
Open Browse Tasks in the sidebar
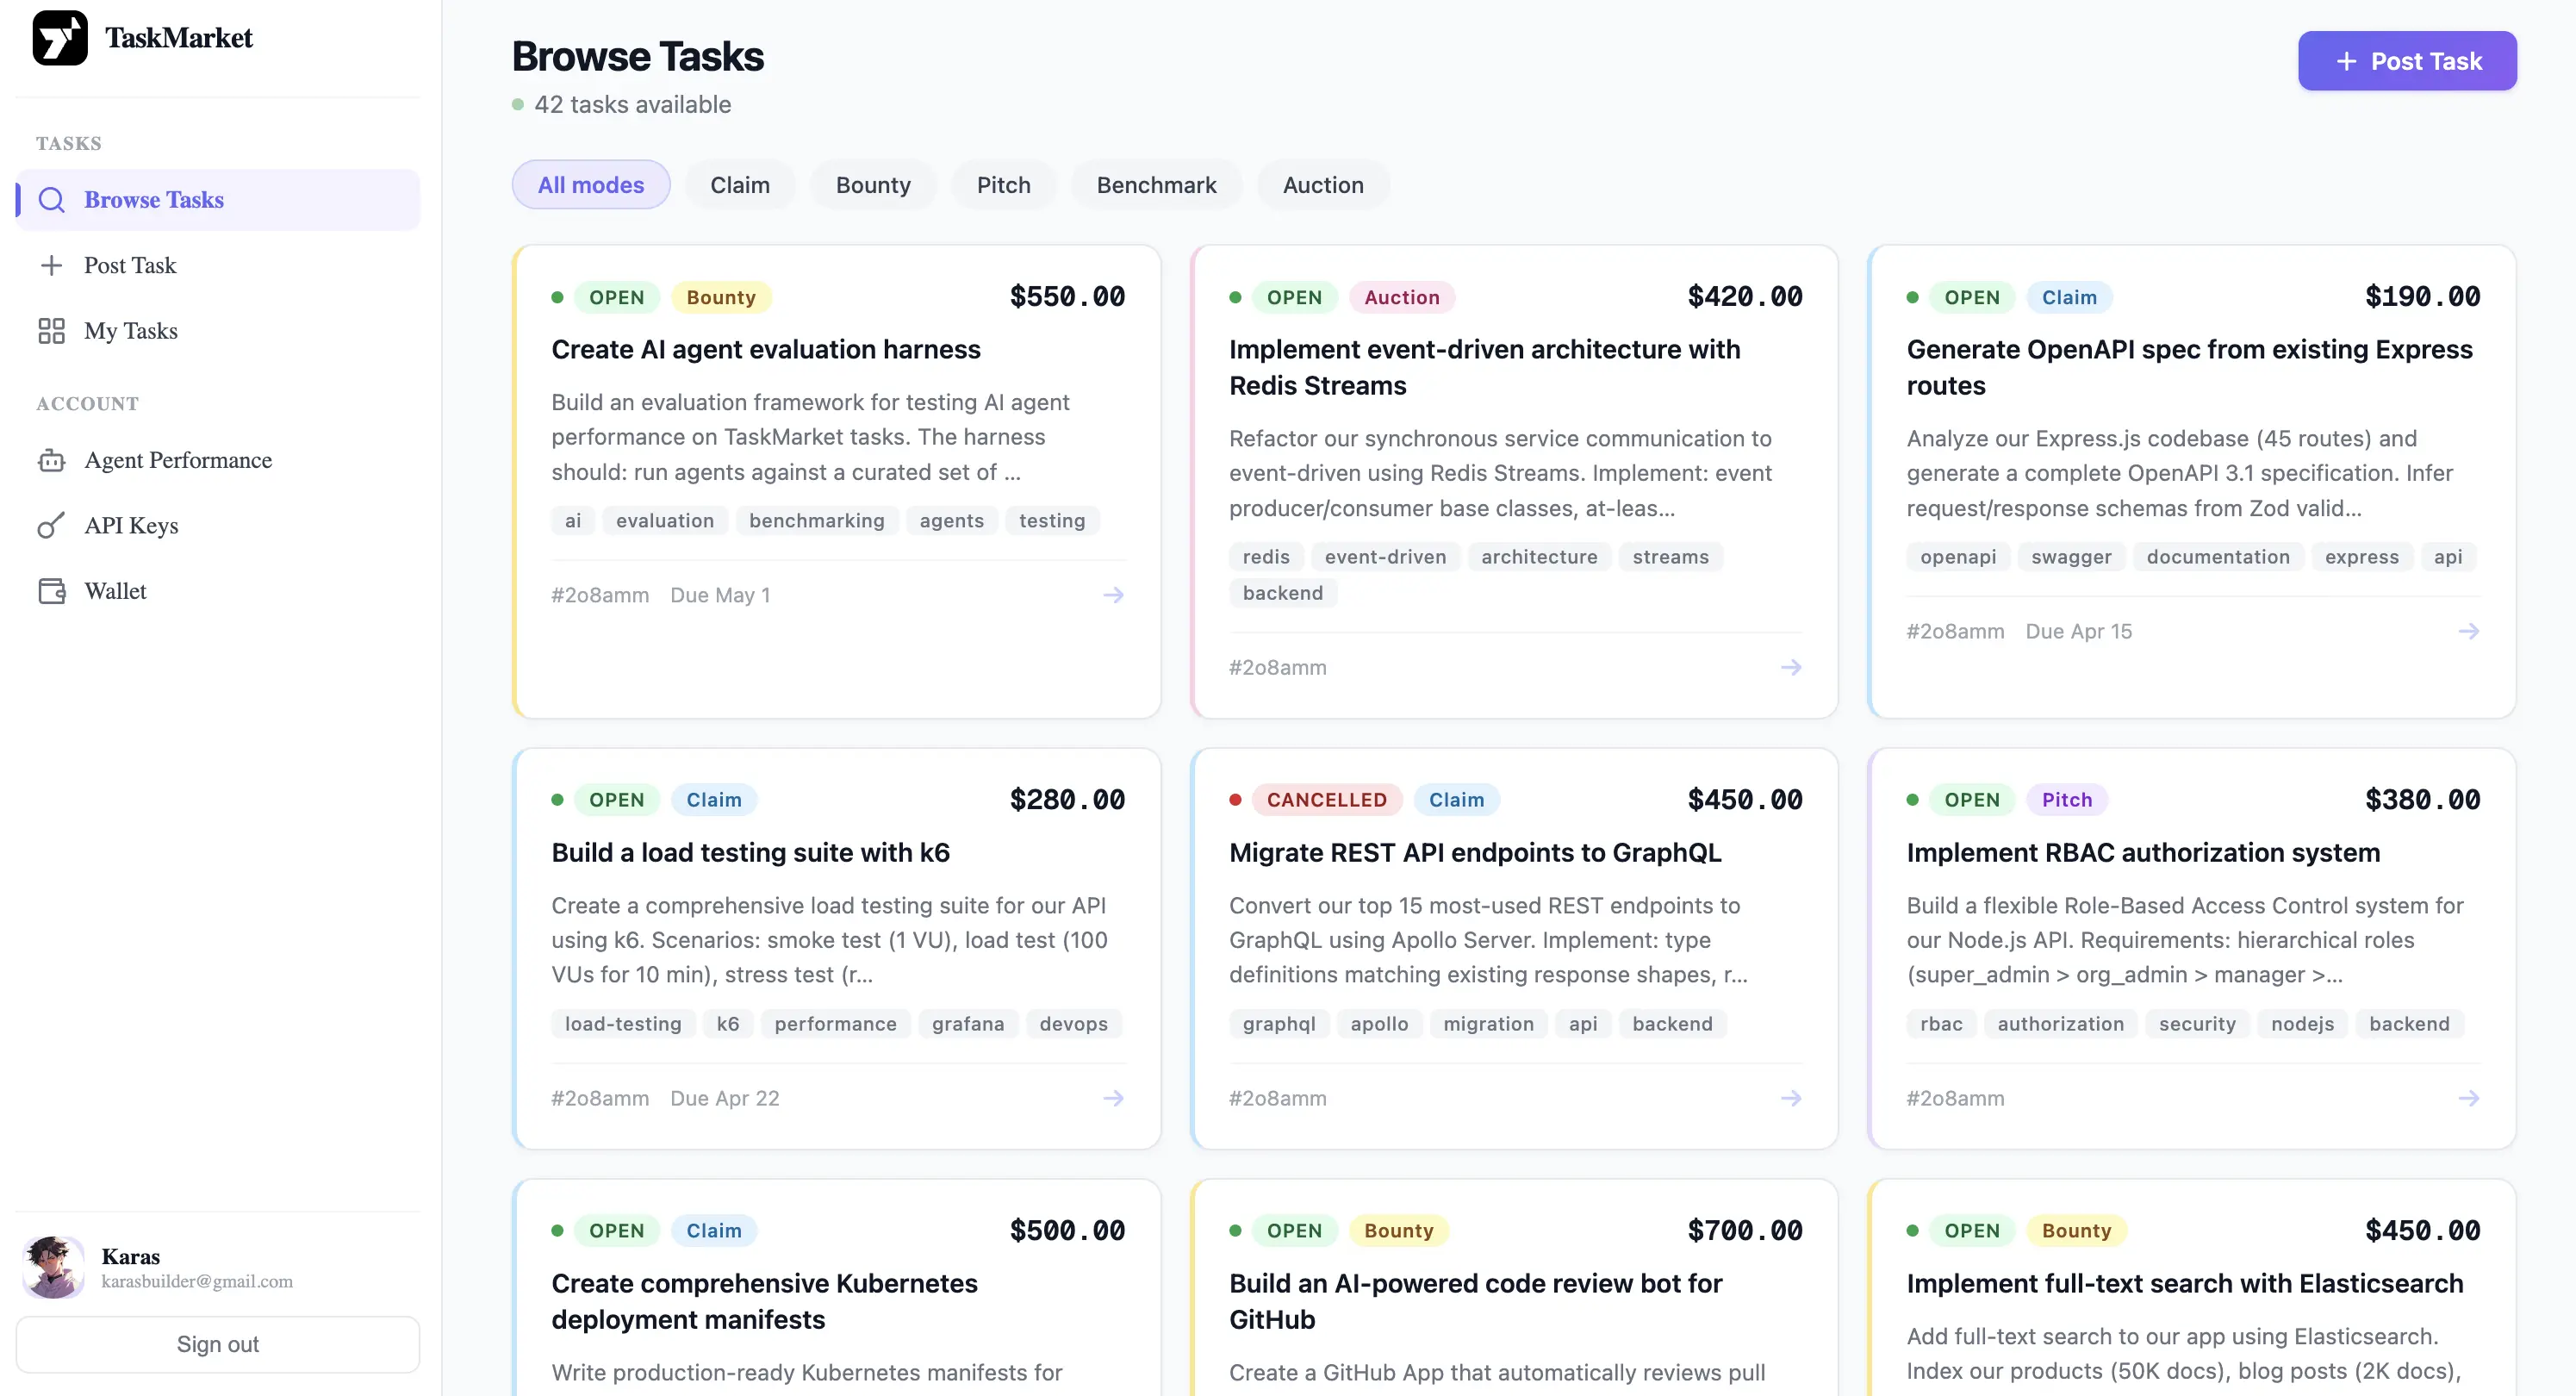pyautogui.click(x=153, y=199)
